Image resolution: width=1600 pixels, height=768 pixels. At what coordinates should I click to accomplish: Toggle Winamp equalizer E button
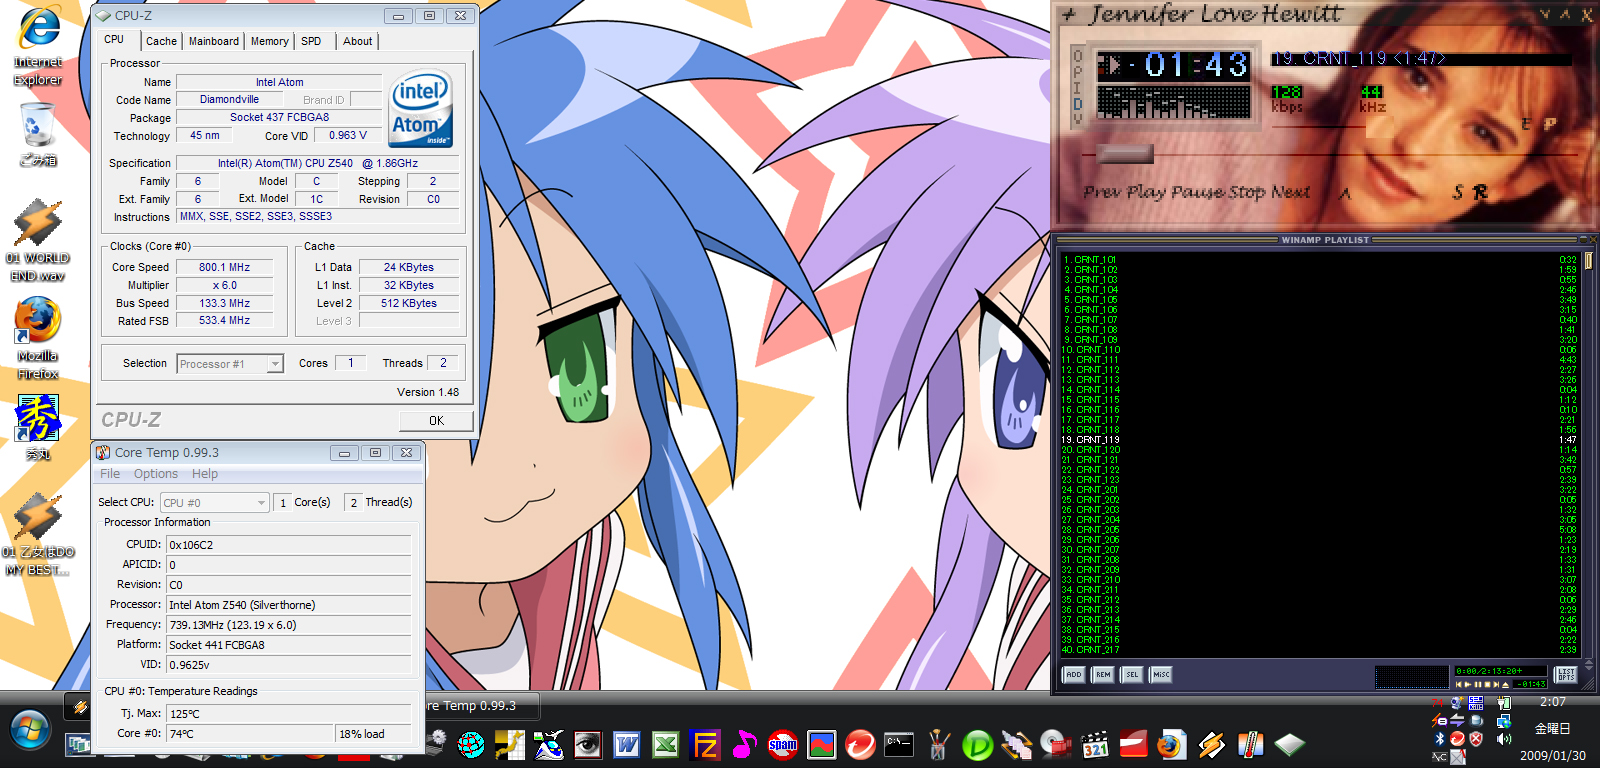[x=1526, y=124]
